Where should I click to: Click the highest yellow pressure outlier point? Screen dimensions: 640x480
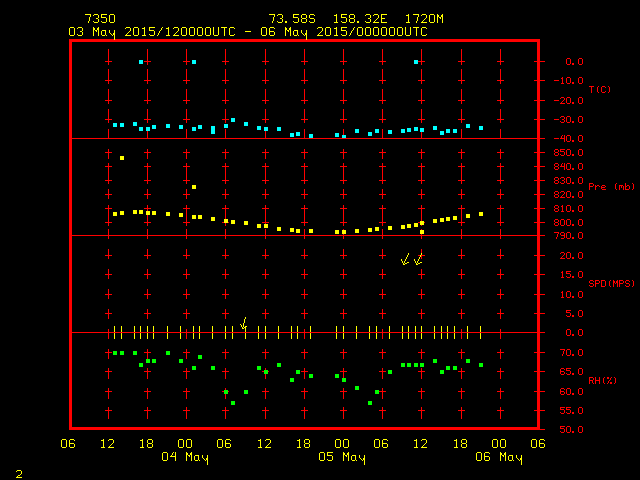point(122,158)
